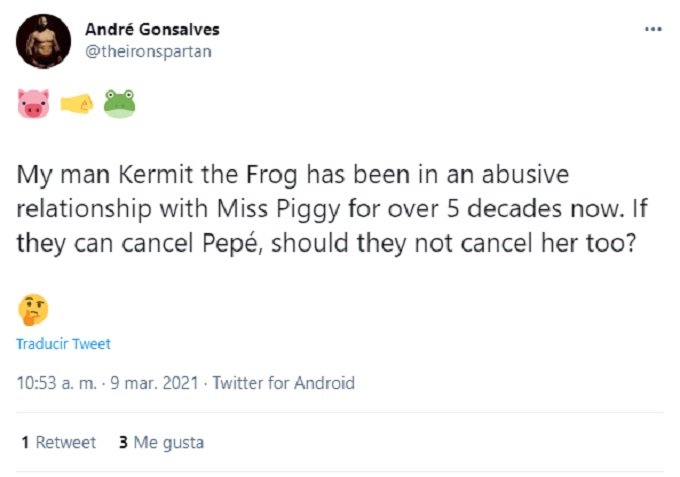Open the 10:53 a. m. timestamp link
This screenshot has width=680, height=477.
point(56,383)
